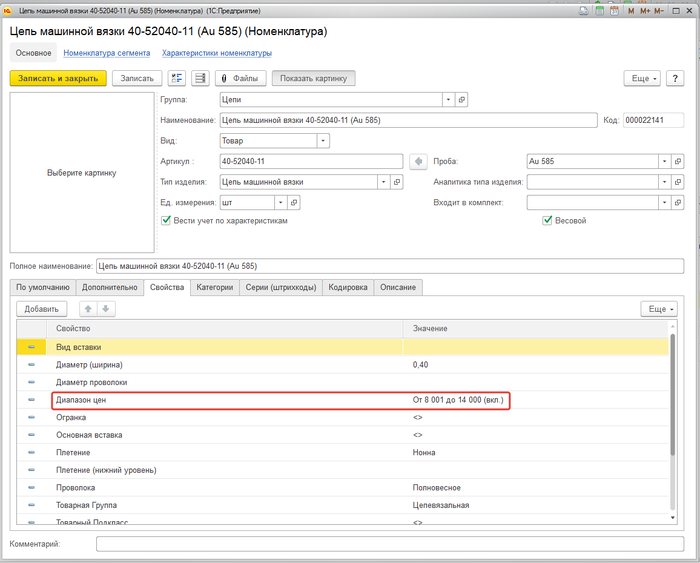The height and width of the screenshot is (563, 700).
Task: Click the properties table vertical scrollbar
Action: tap(672, 420)
